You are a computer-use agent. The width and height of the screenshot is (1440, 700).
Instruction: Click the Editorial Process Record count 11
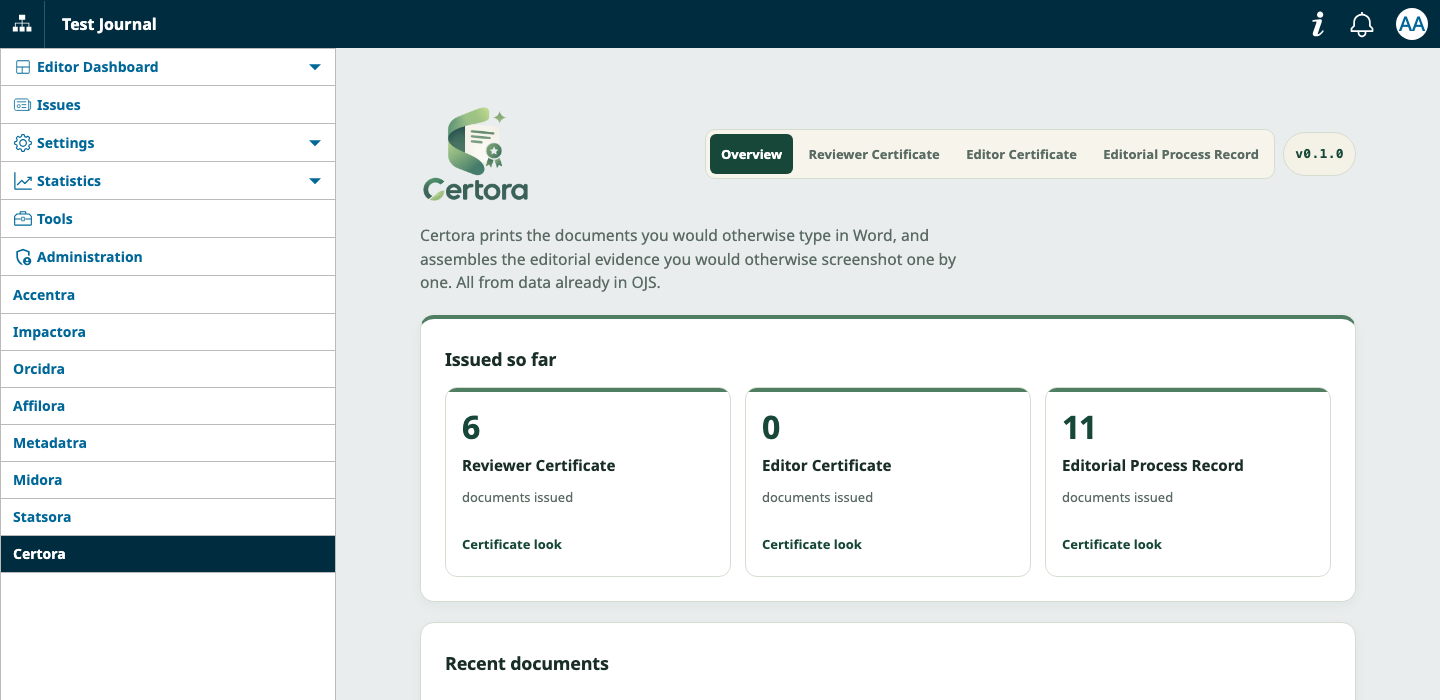click(x=1079, y=428)
